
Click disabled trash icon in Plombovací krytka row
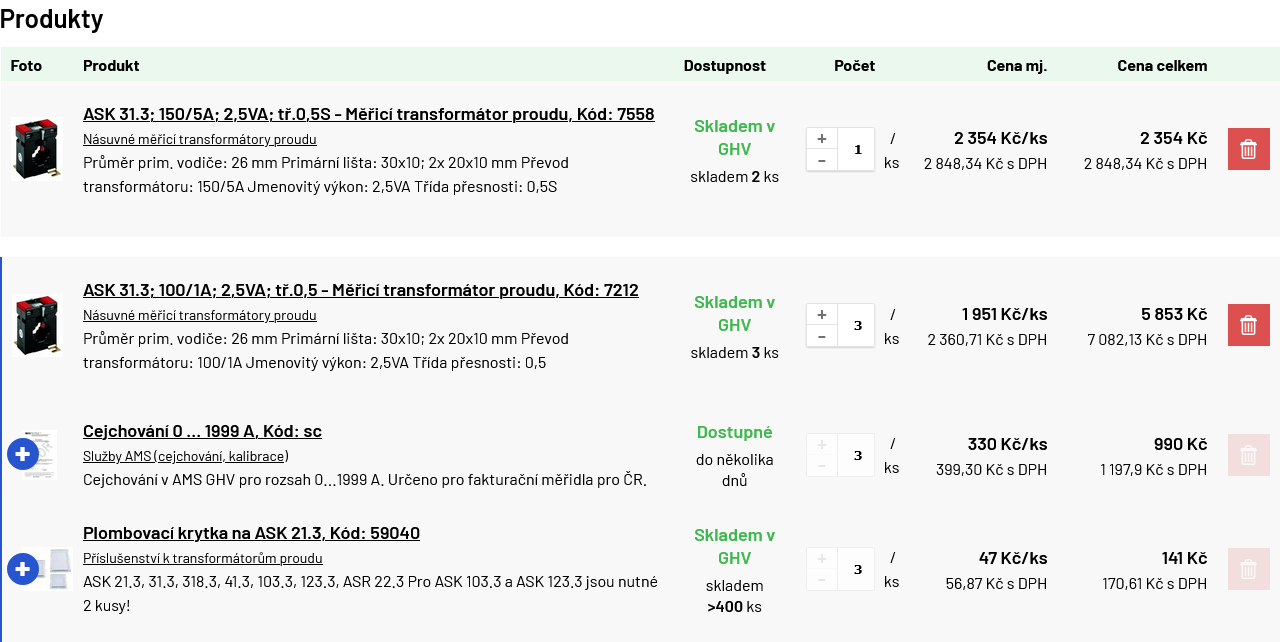1248,569
